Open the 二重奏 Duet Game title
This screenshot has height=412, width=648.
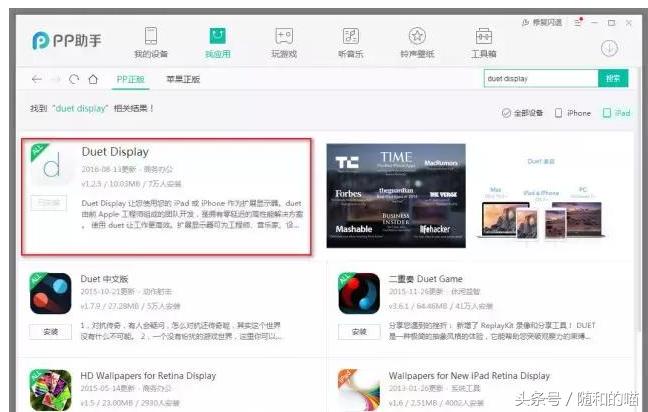[x=425, y=279]
